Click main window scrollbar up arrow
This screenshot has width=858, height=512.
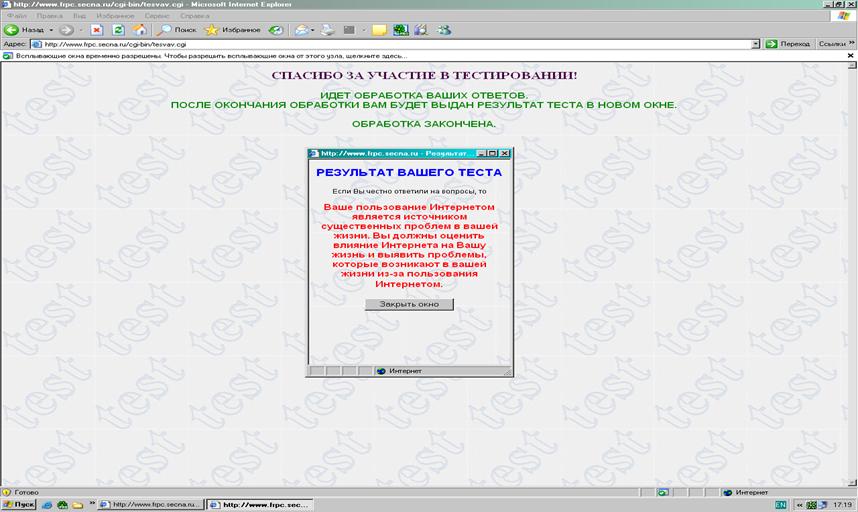click(x=852, y=66)
